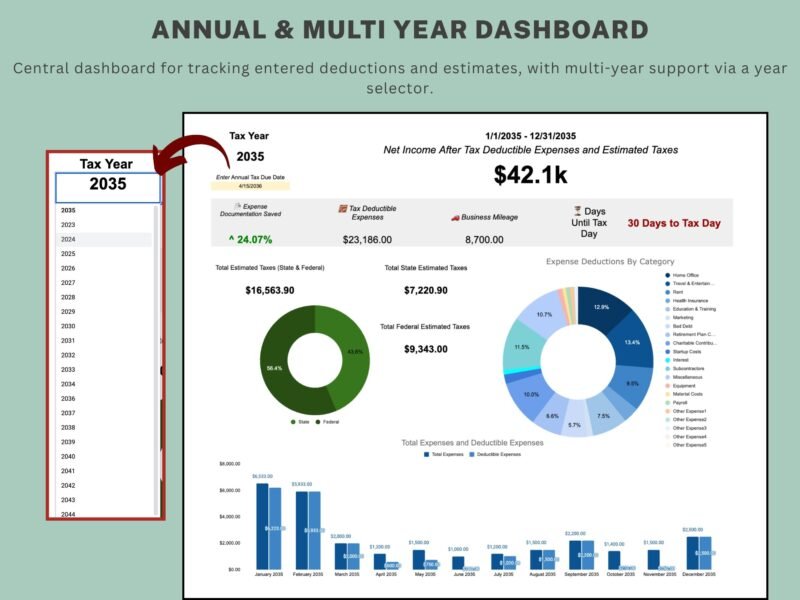Click the $9,343.00 federal taxes value
800x600 pixels.
(426, 349)
